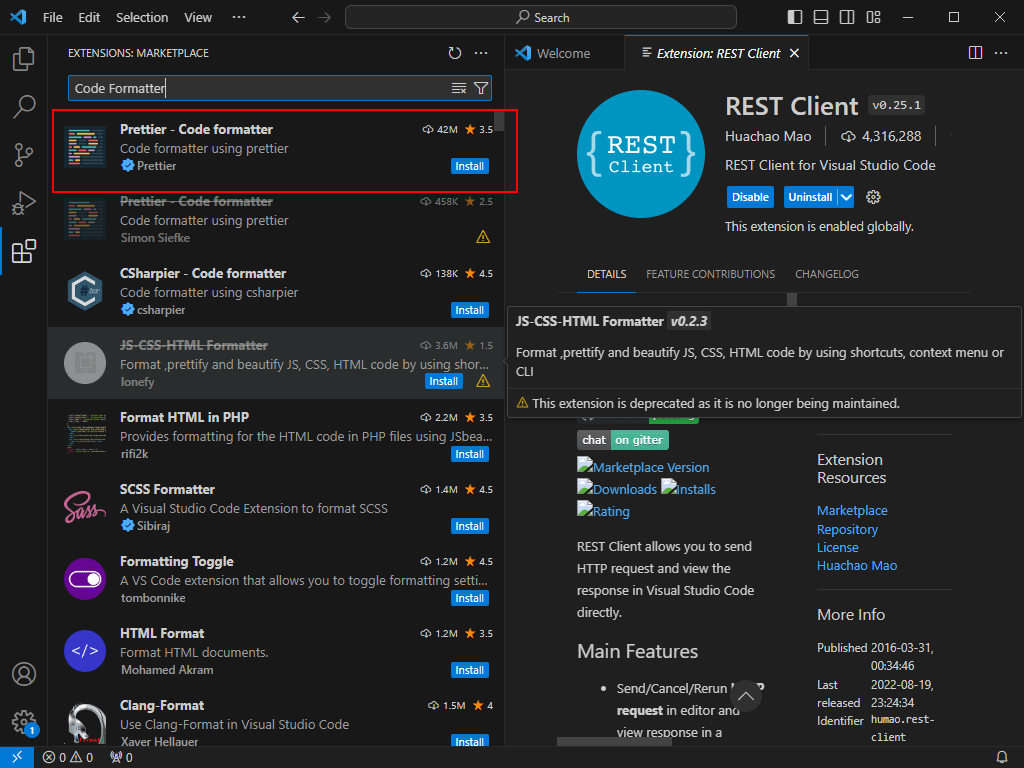Select the deprecated Simon Siefke Prettier entry
The image size is (1024, 768).
point(278,220)
